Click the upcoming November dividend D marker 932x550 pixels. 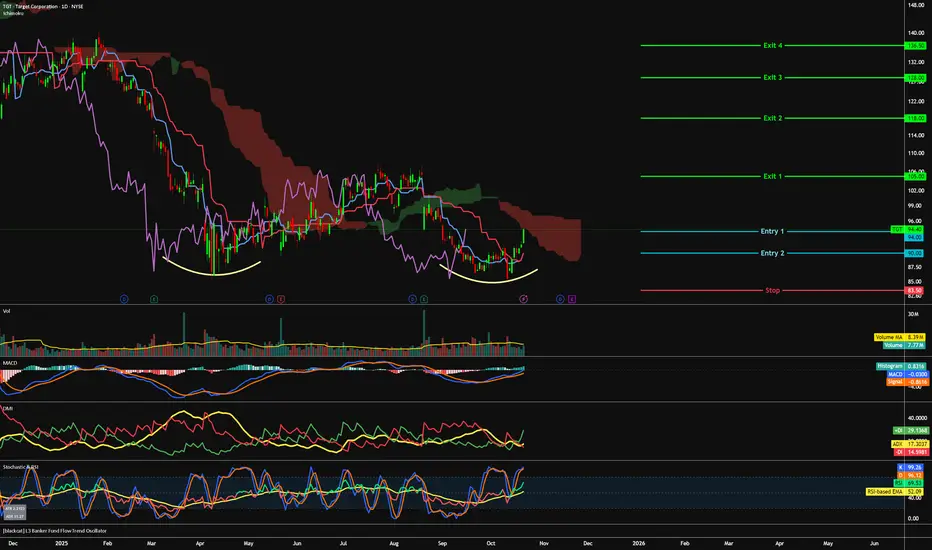[x=560, y=299]
